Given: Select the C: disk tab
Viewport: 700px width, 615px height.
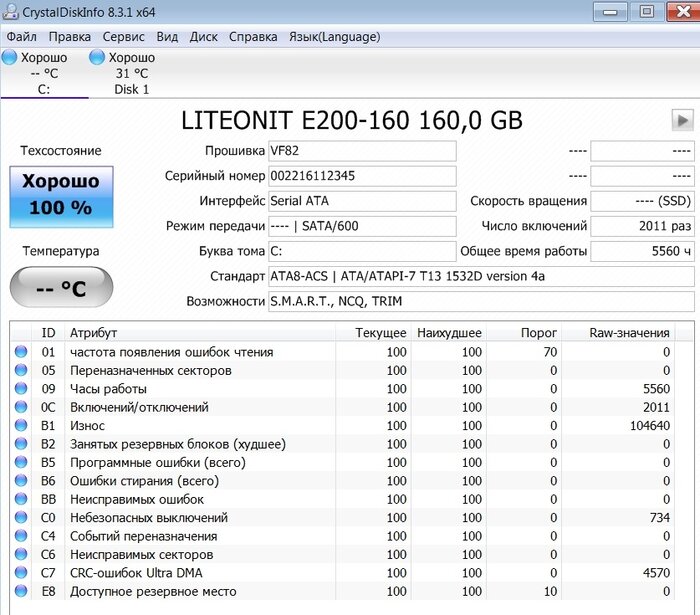Looking at the screenshot, I should point(44,74).
